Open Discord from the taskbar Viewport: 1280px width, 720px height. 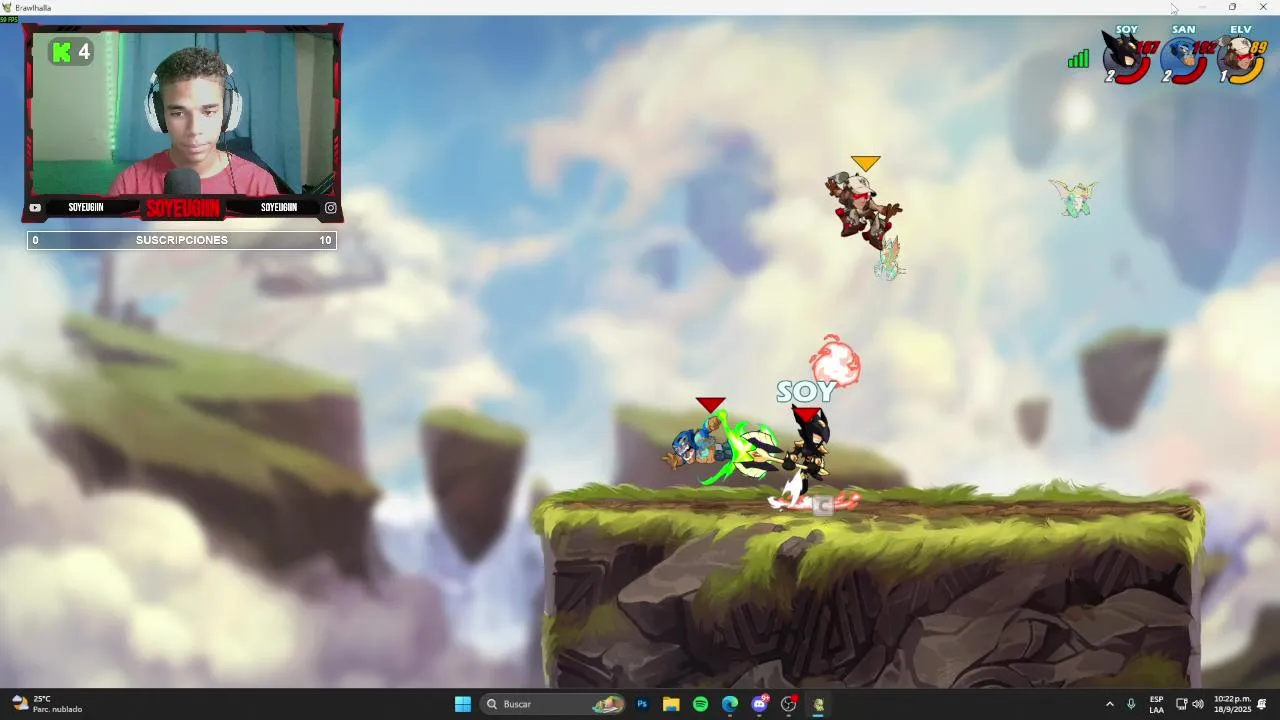(759, 704)
